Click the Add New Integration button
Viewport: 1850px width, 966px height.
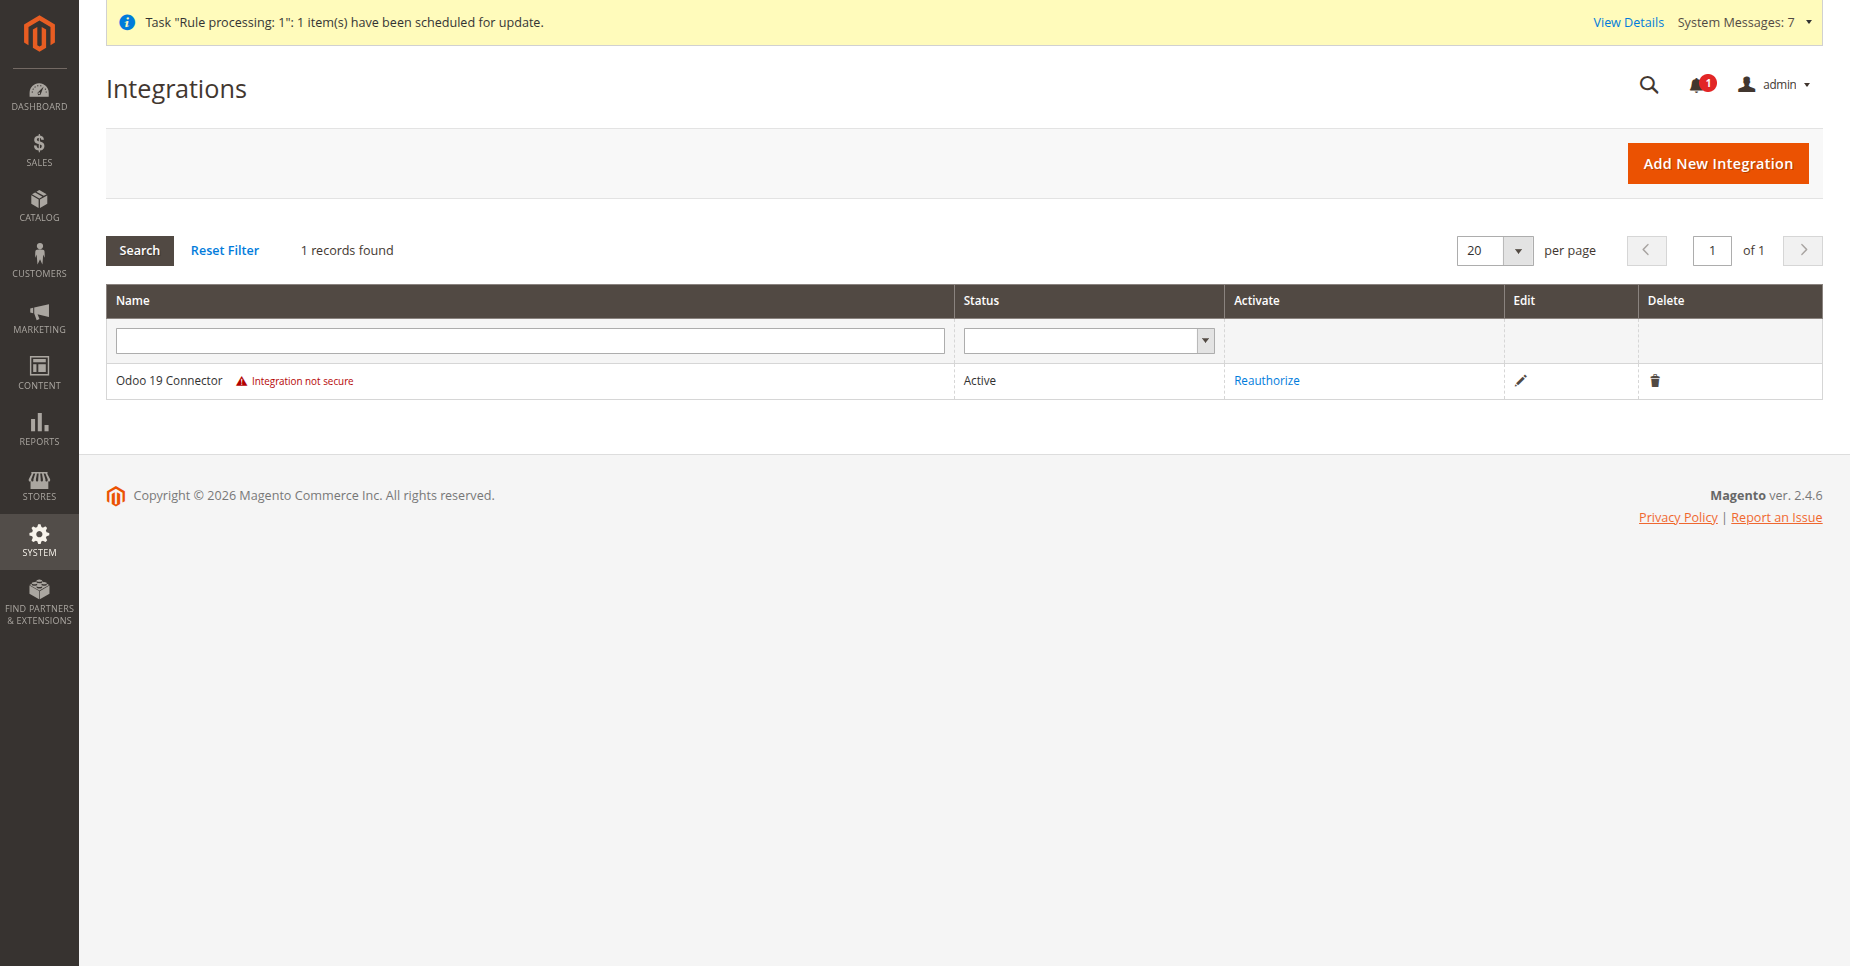1718,164
